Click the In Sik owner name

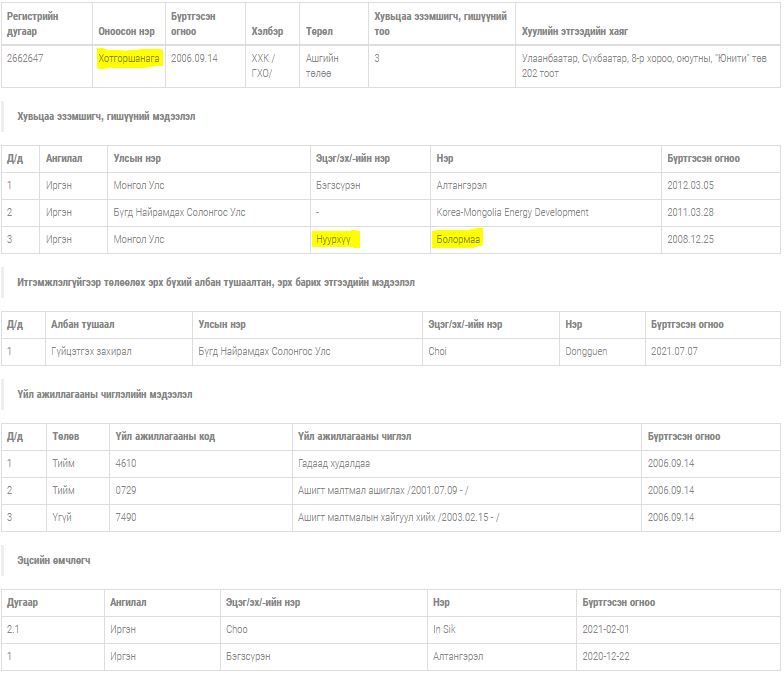443,630
